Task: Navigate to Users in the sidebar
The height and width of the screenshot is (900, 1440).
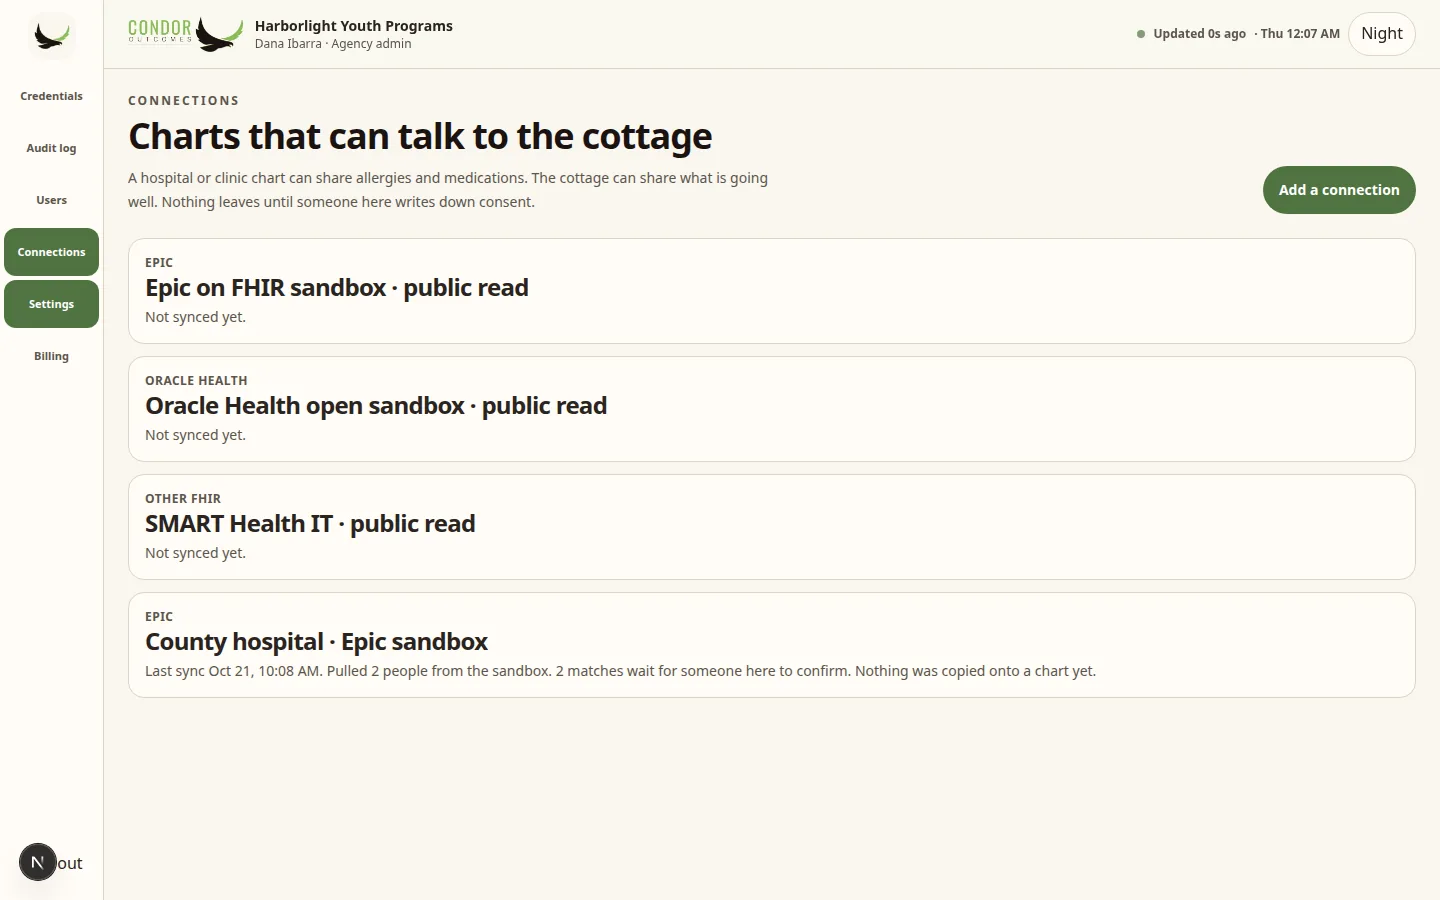Action: [x=51, y=200]
